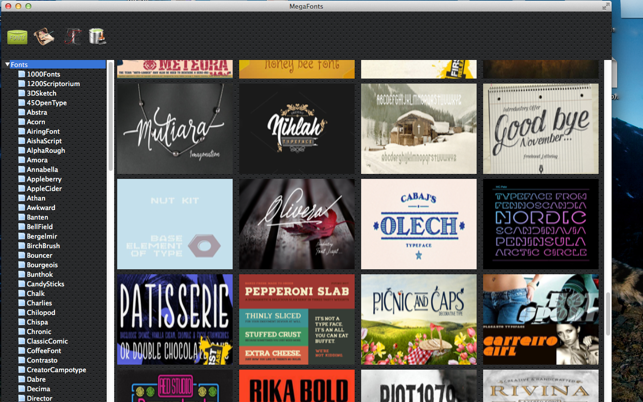Screen dimensions: 643x402
Task: Open the snowy cabin font thumbnail
Action: 419,128
